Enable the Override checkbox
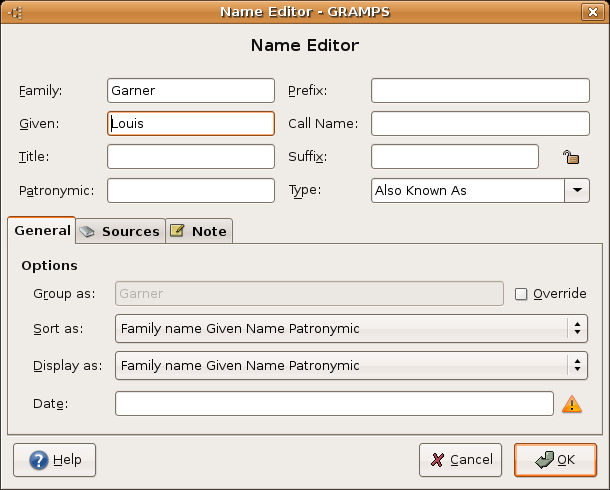The width and height of the screenshot is (610, 490). [521, 294]
